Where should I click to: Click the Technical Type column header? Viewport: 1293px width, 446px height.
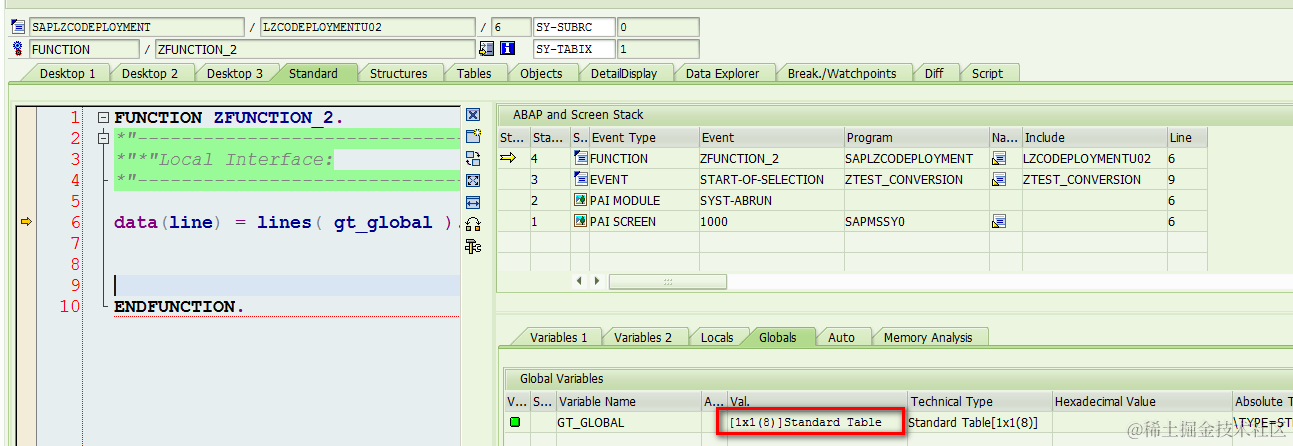point(979,401)
